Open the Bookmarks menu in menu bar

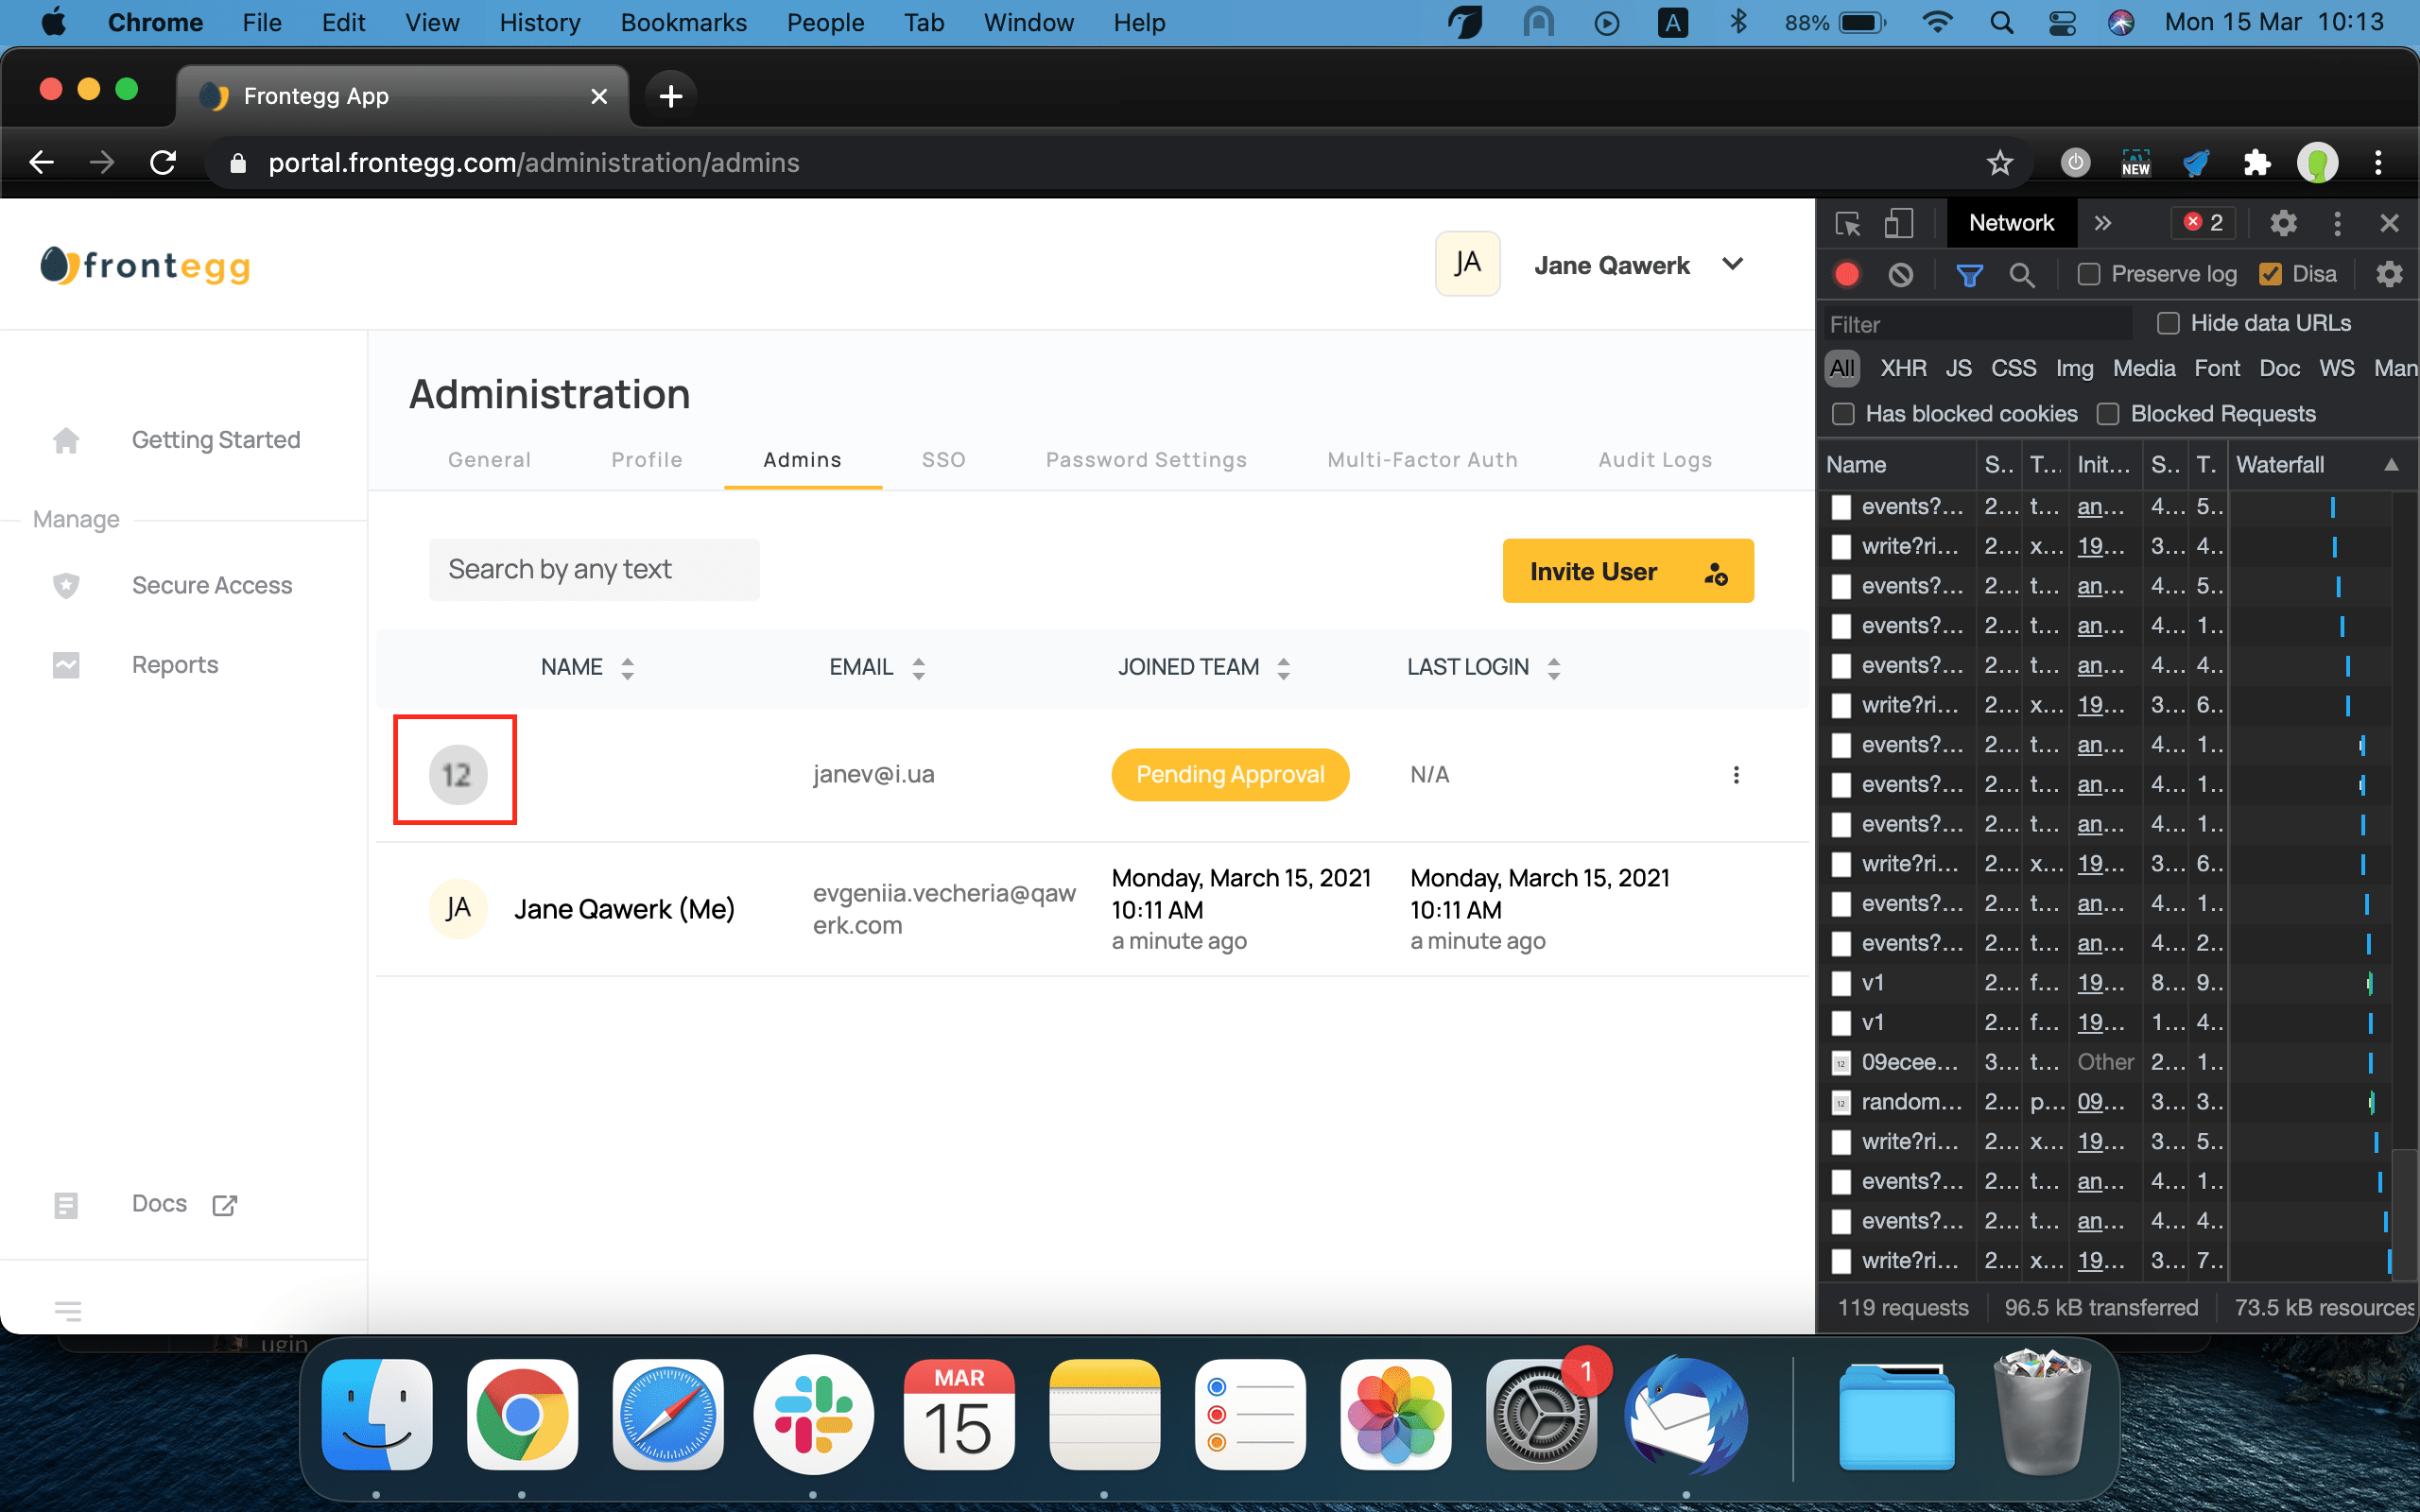[x=683, y=22]
